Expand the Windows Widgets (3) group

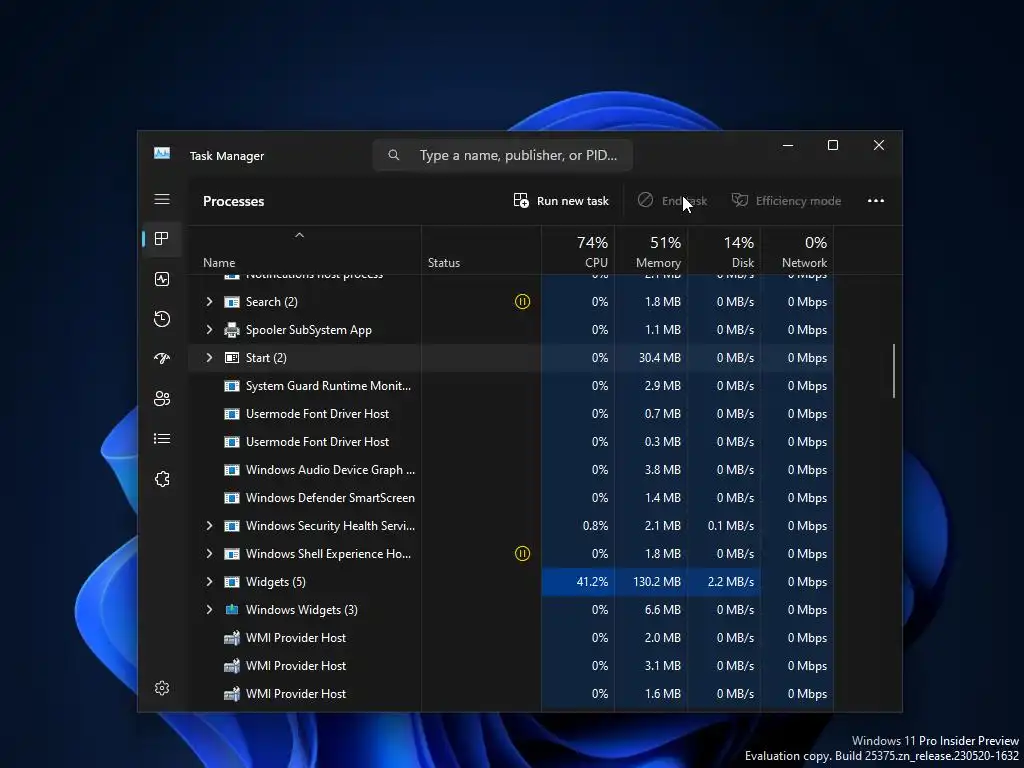tap(209, 609)
